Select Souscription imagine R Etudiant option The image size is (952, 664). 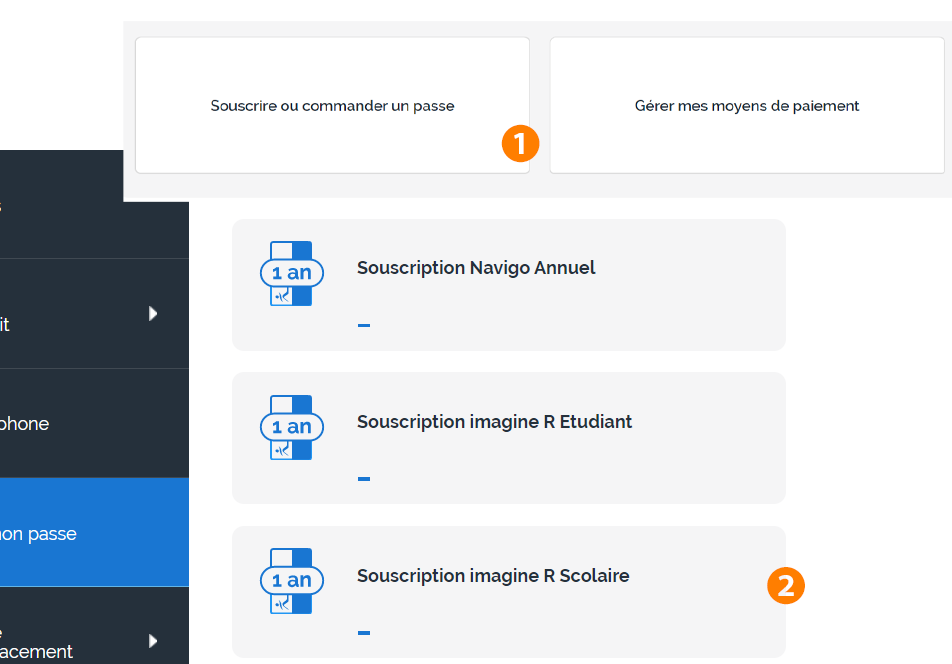[x=509, y=438]
